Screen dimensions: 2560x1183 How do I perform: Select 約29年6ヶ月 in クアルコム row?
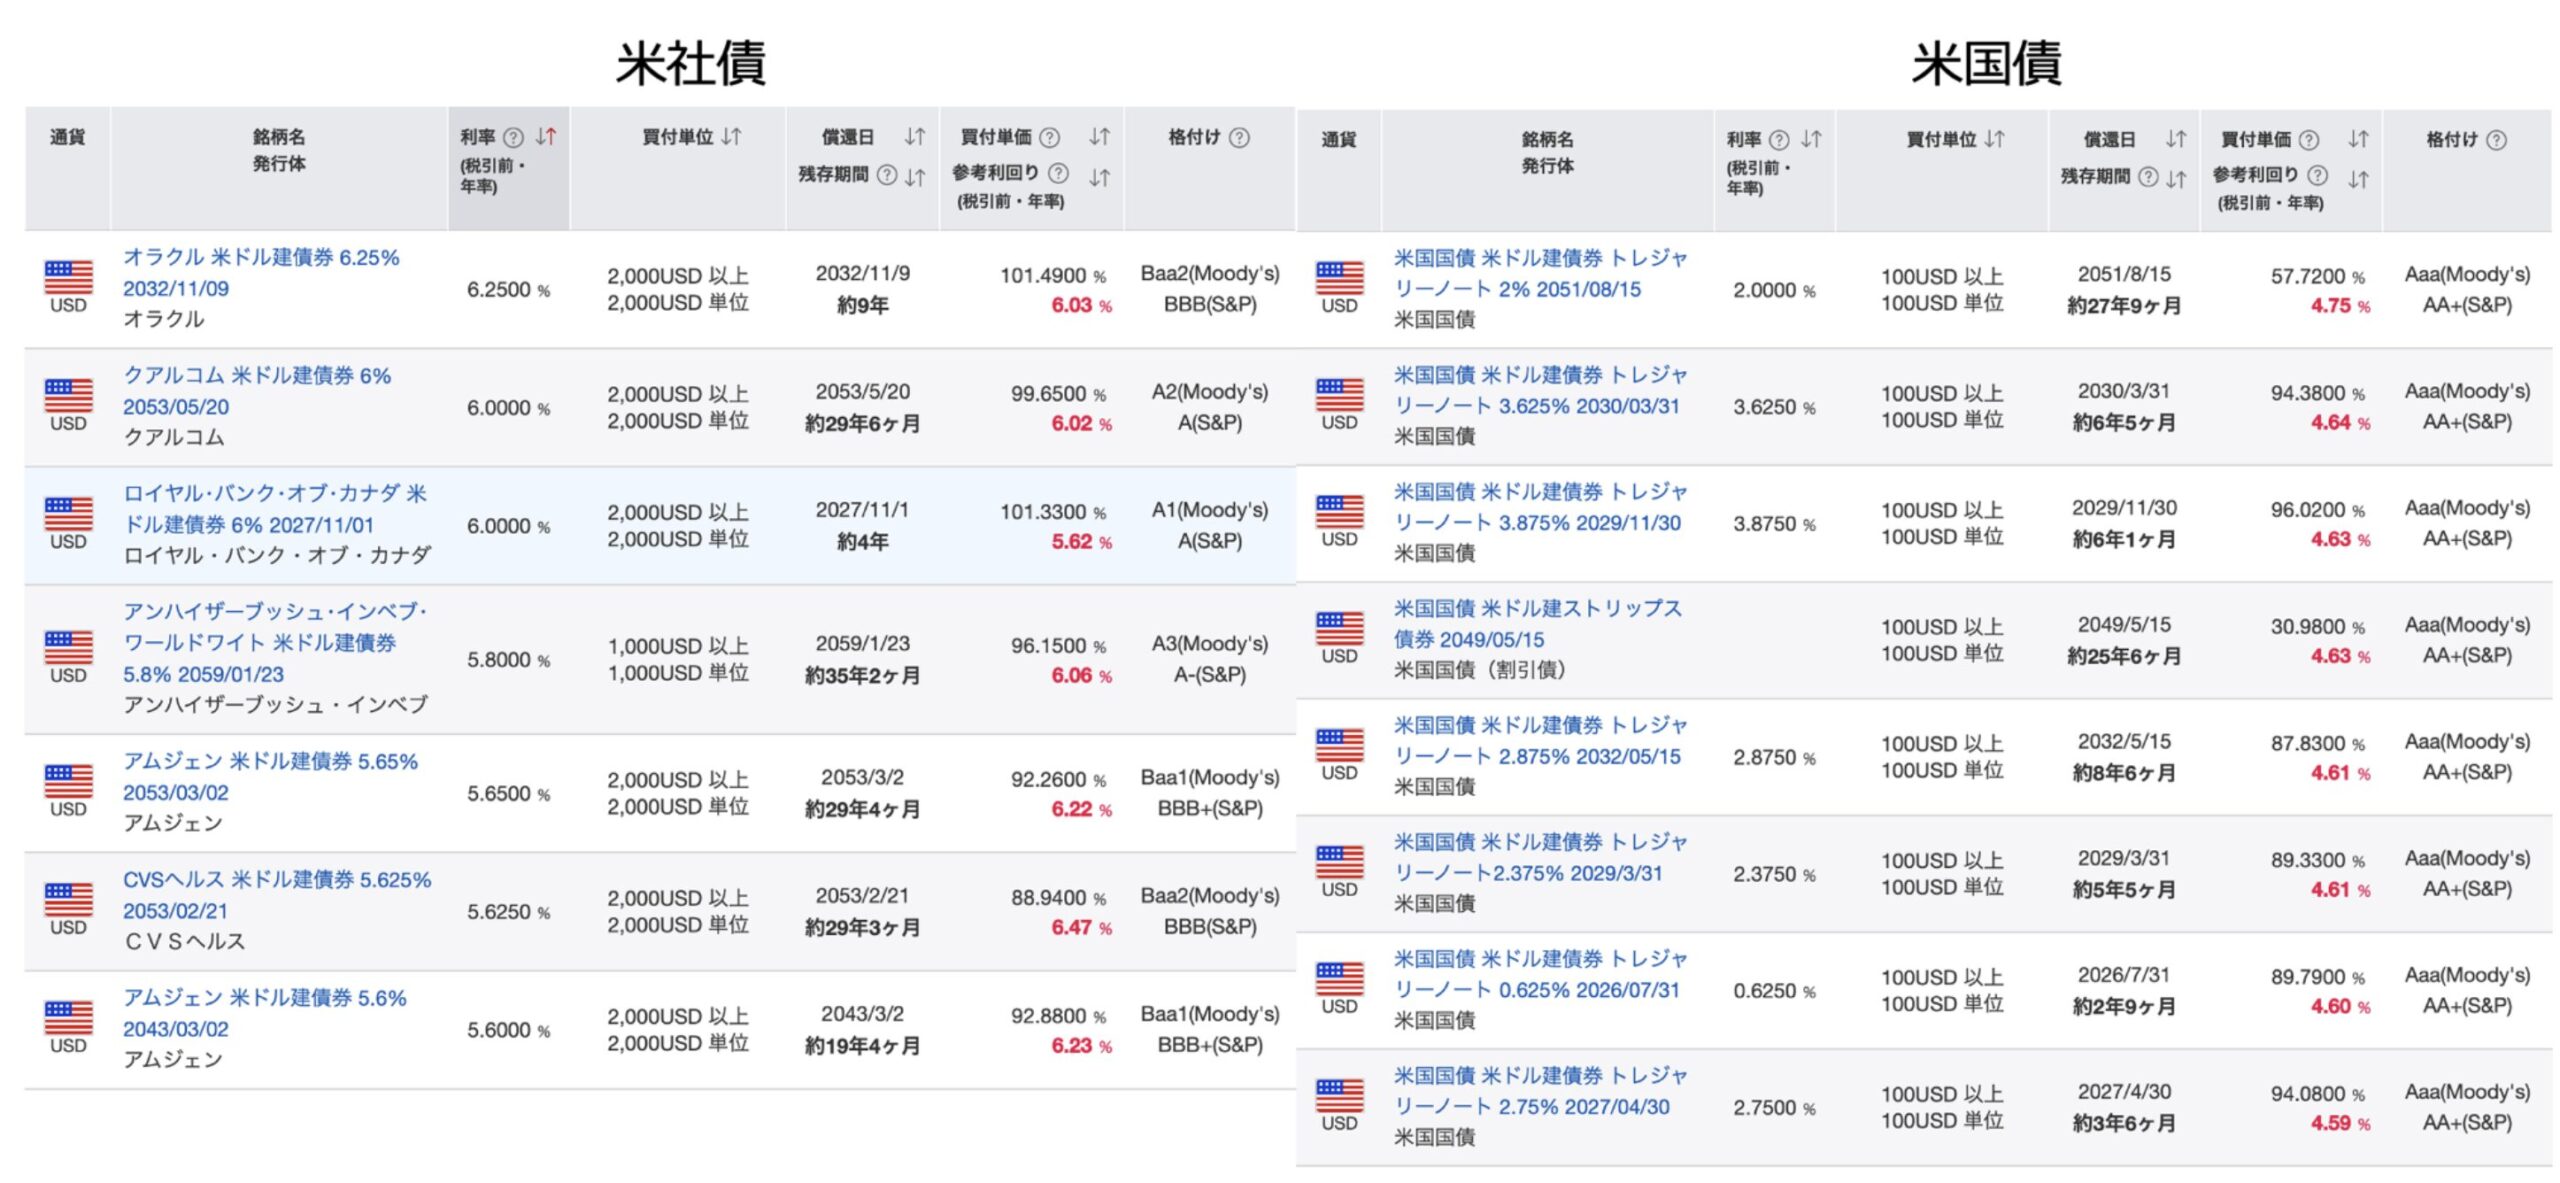(862, 423)
